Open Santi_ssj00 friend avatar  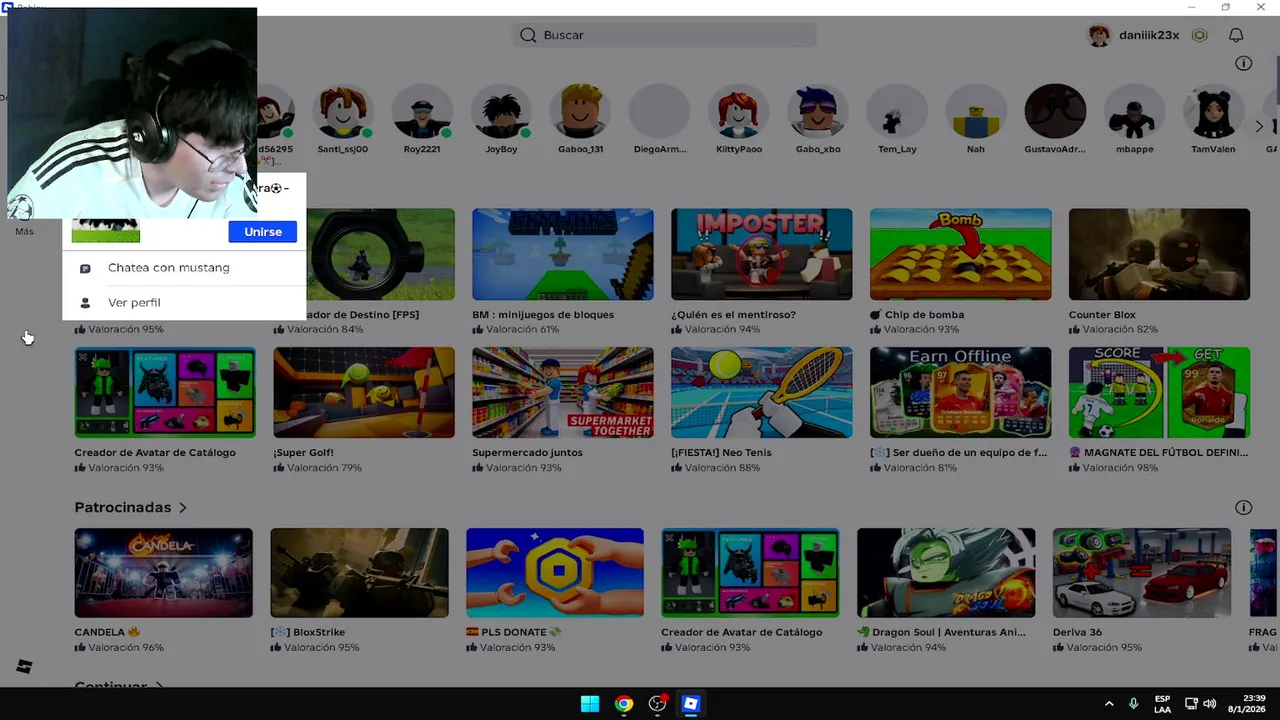343,111
